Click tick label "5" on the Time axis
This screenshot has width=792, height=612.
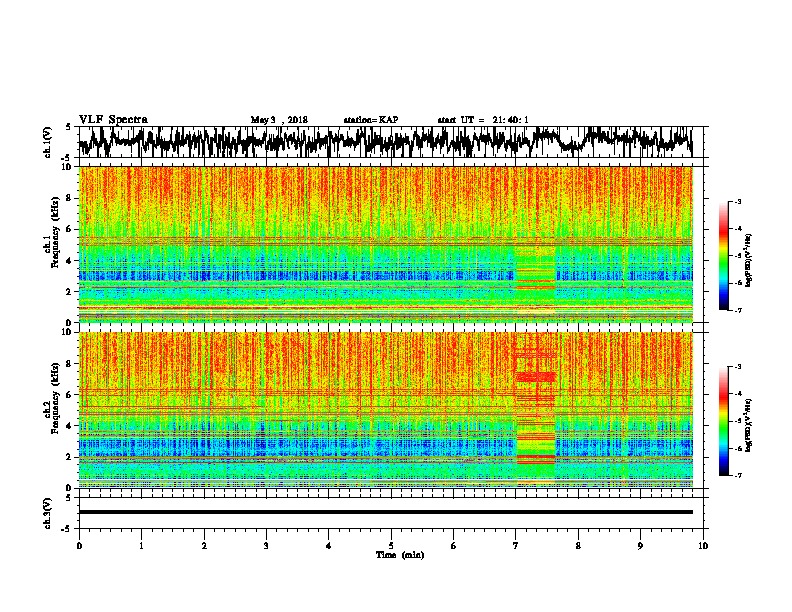click(391, 546)
